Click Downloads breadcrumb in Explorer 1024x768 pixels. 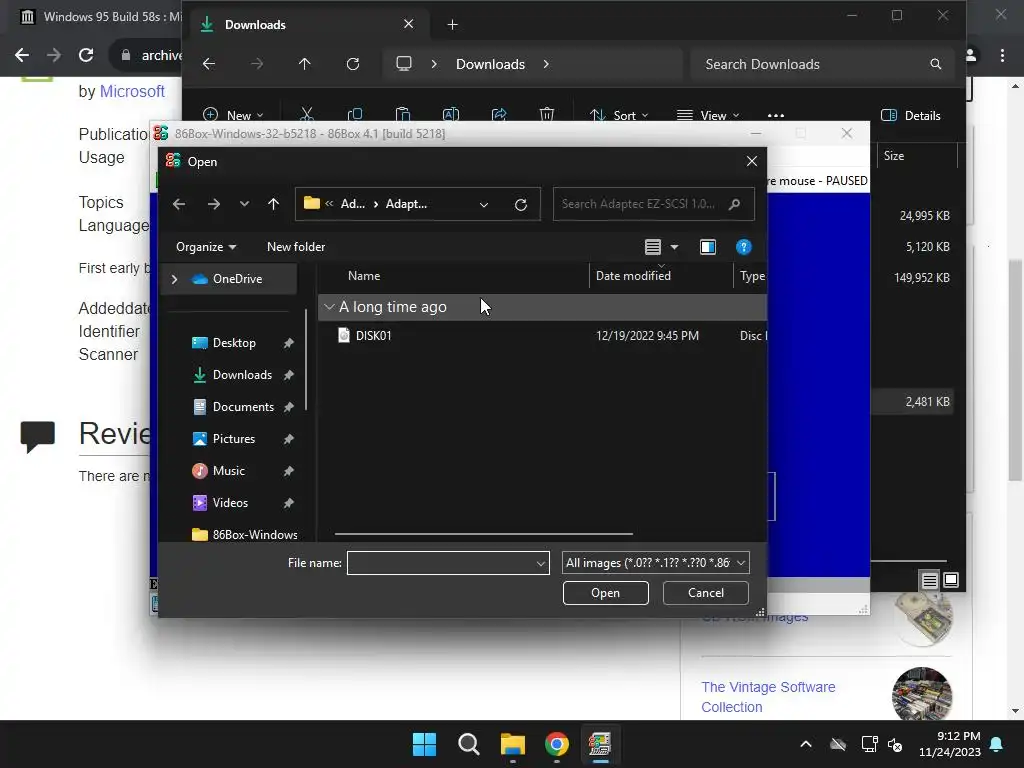490,64
